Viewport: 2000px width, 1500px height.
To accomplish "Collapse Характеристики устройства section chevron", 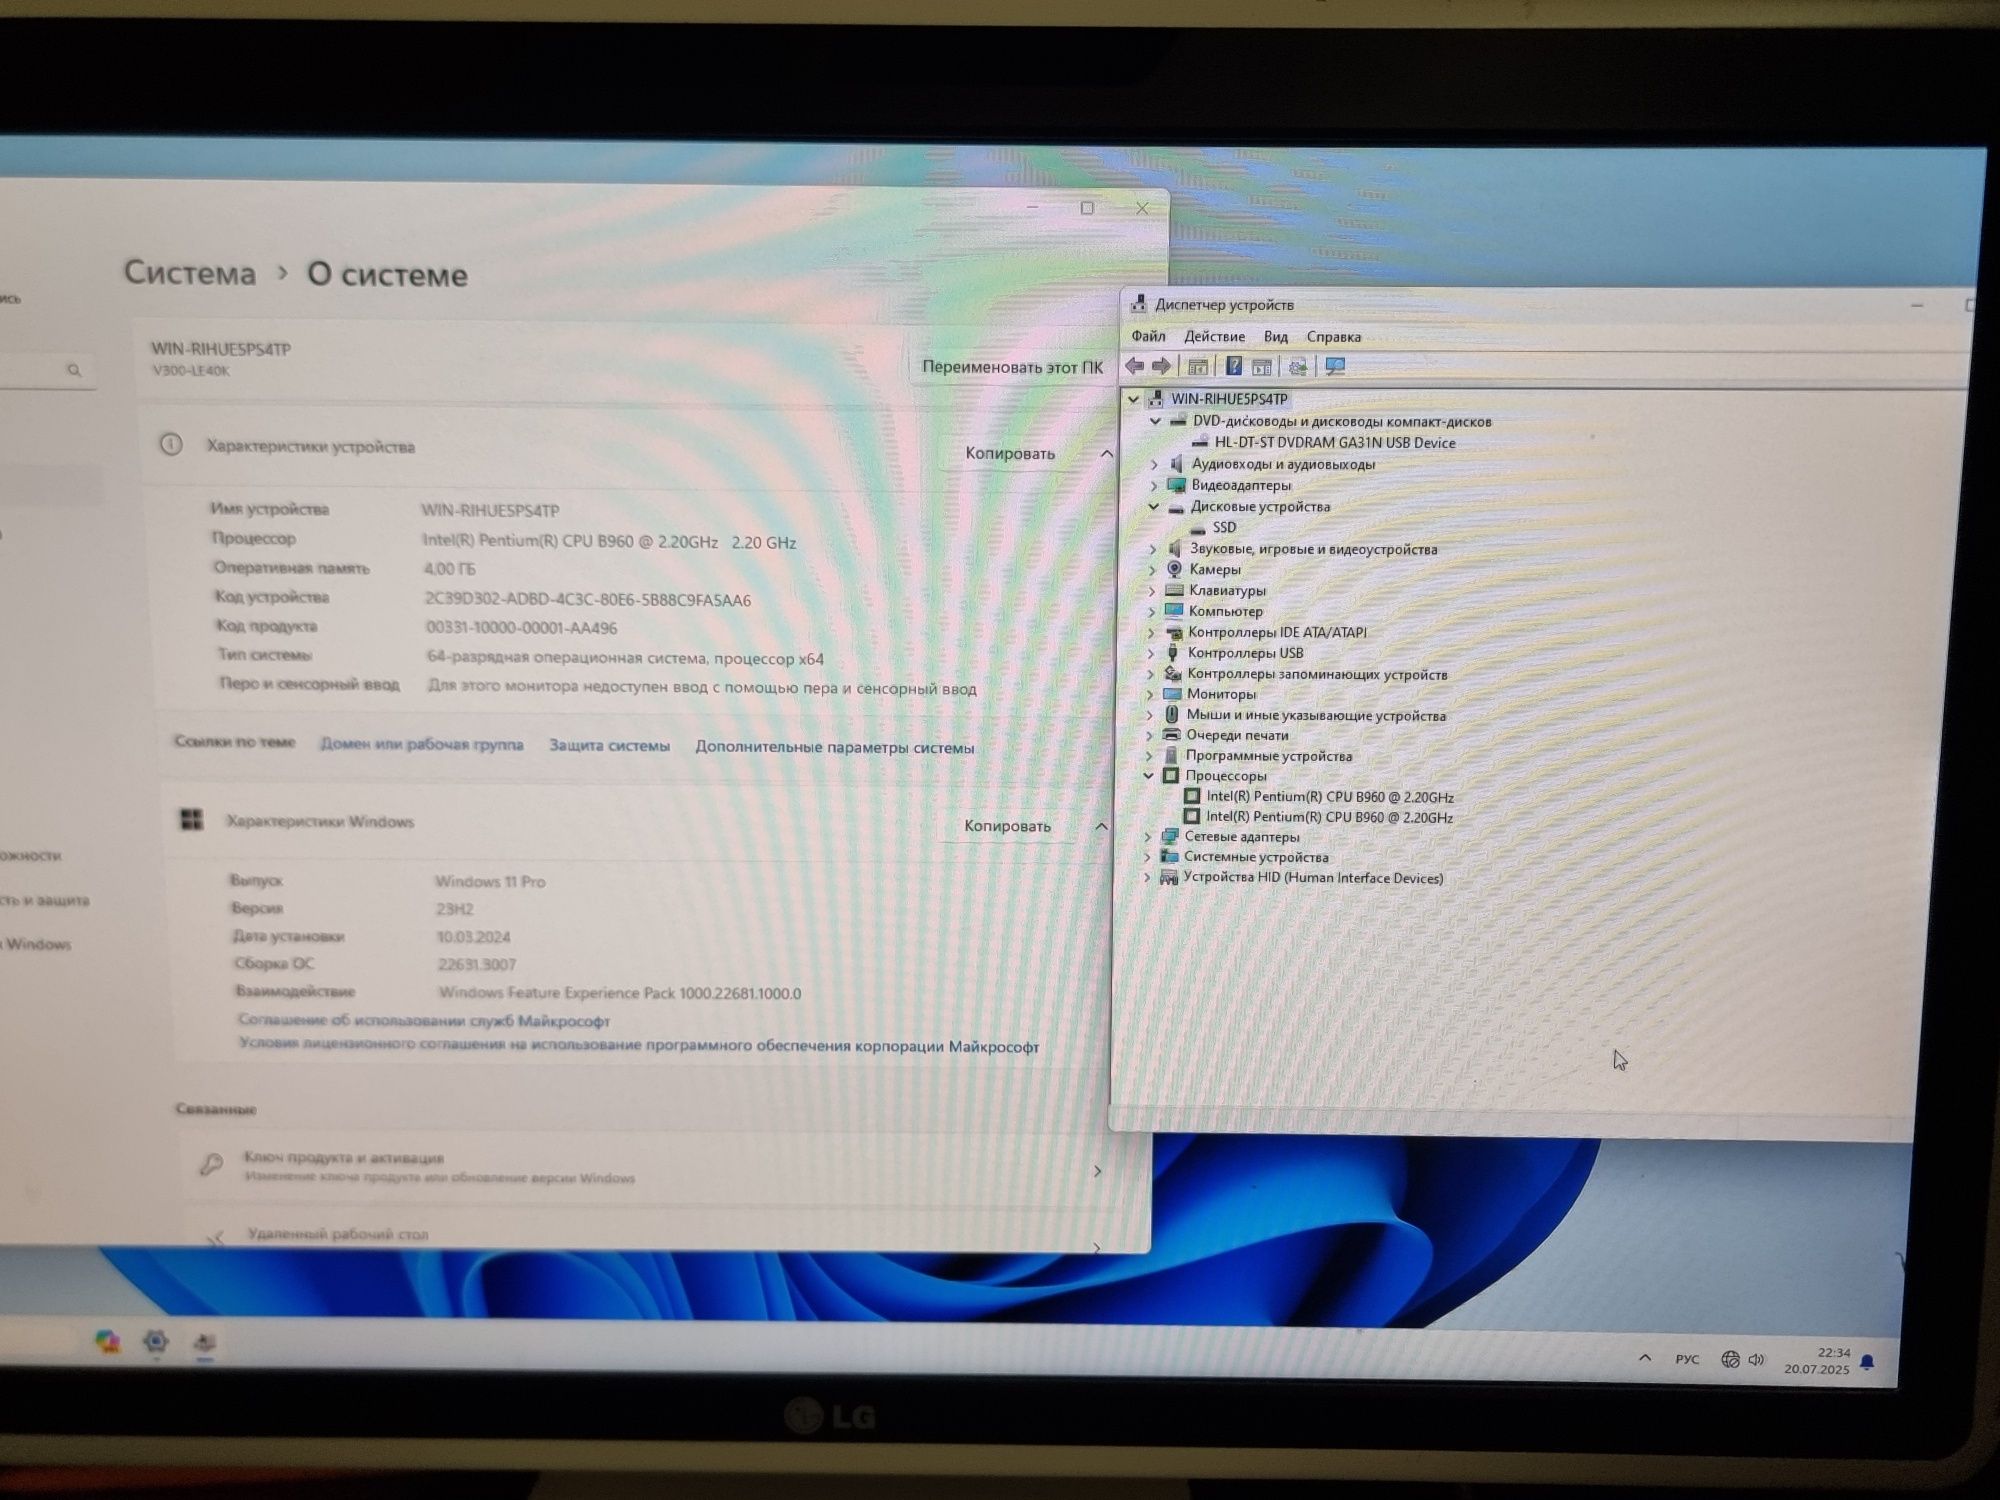I will [x=1107, y=454].
